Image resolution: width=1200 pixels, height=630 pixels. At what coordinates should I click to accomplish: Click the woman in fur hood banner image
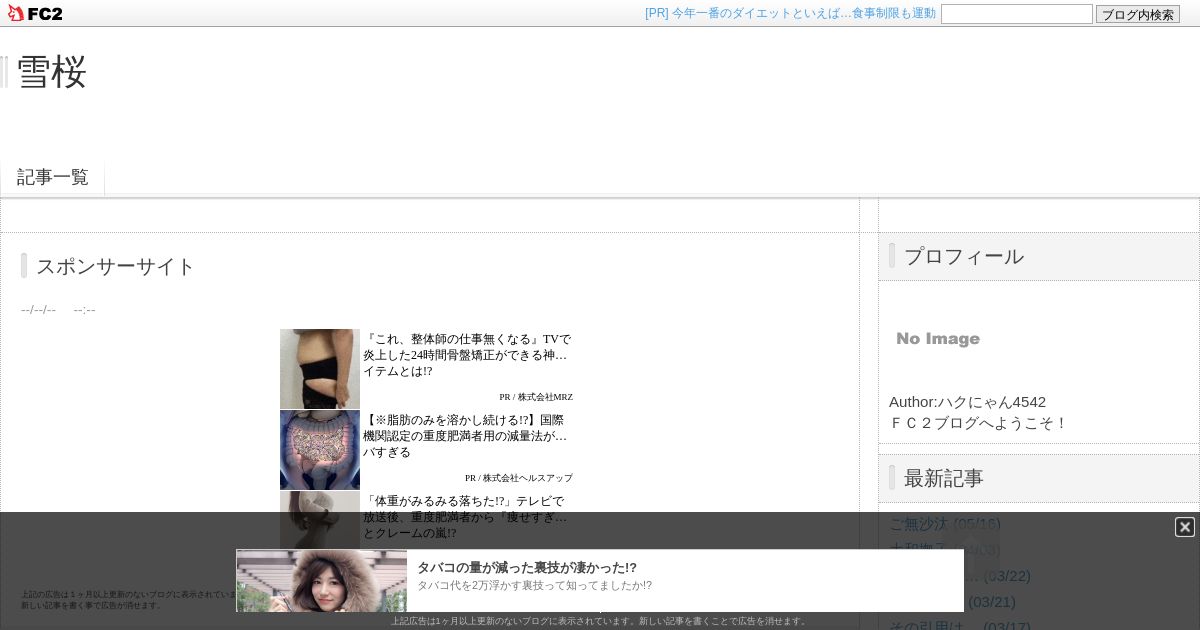click(322, 580)
